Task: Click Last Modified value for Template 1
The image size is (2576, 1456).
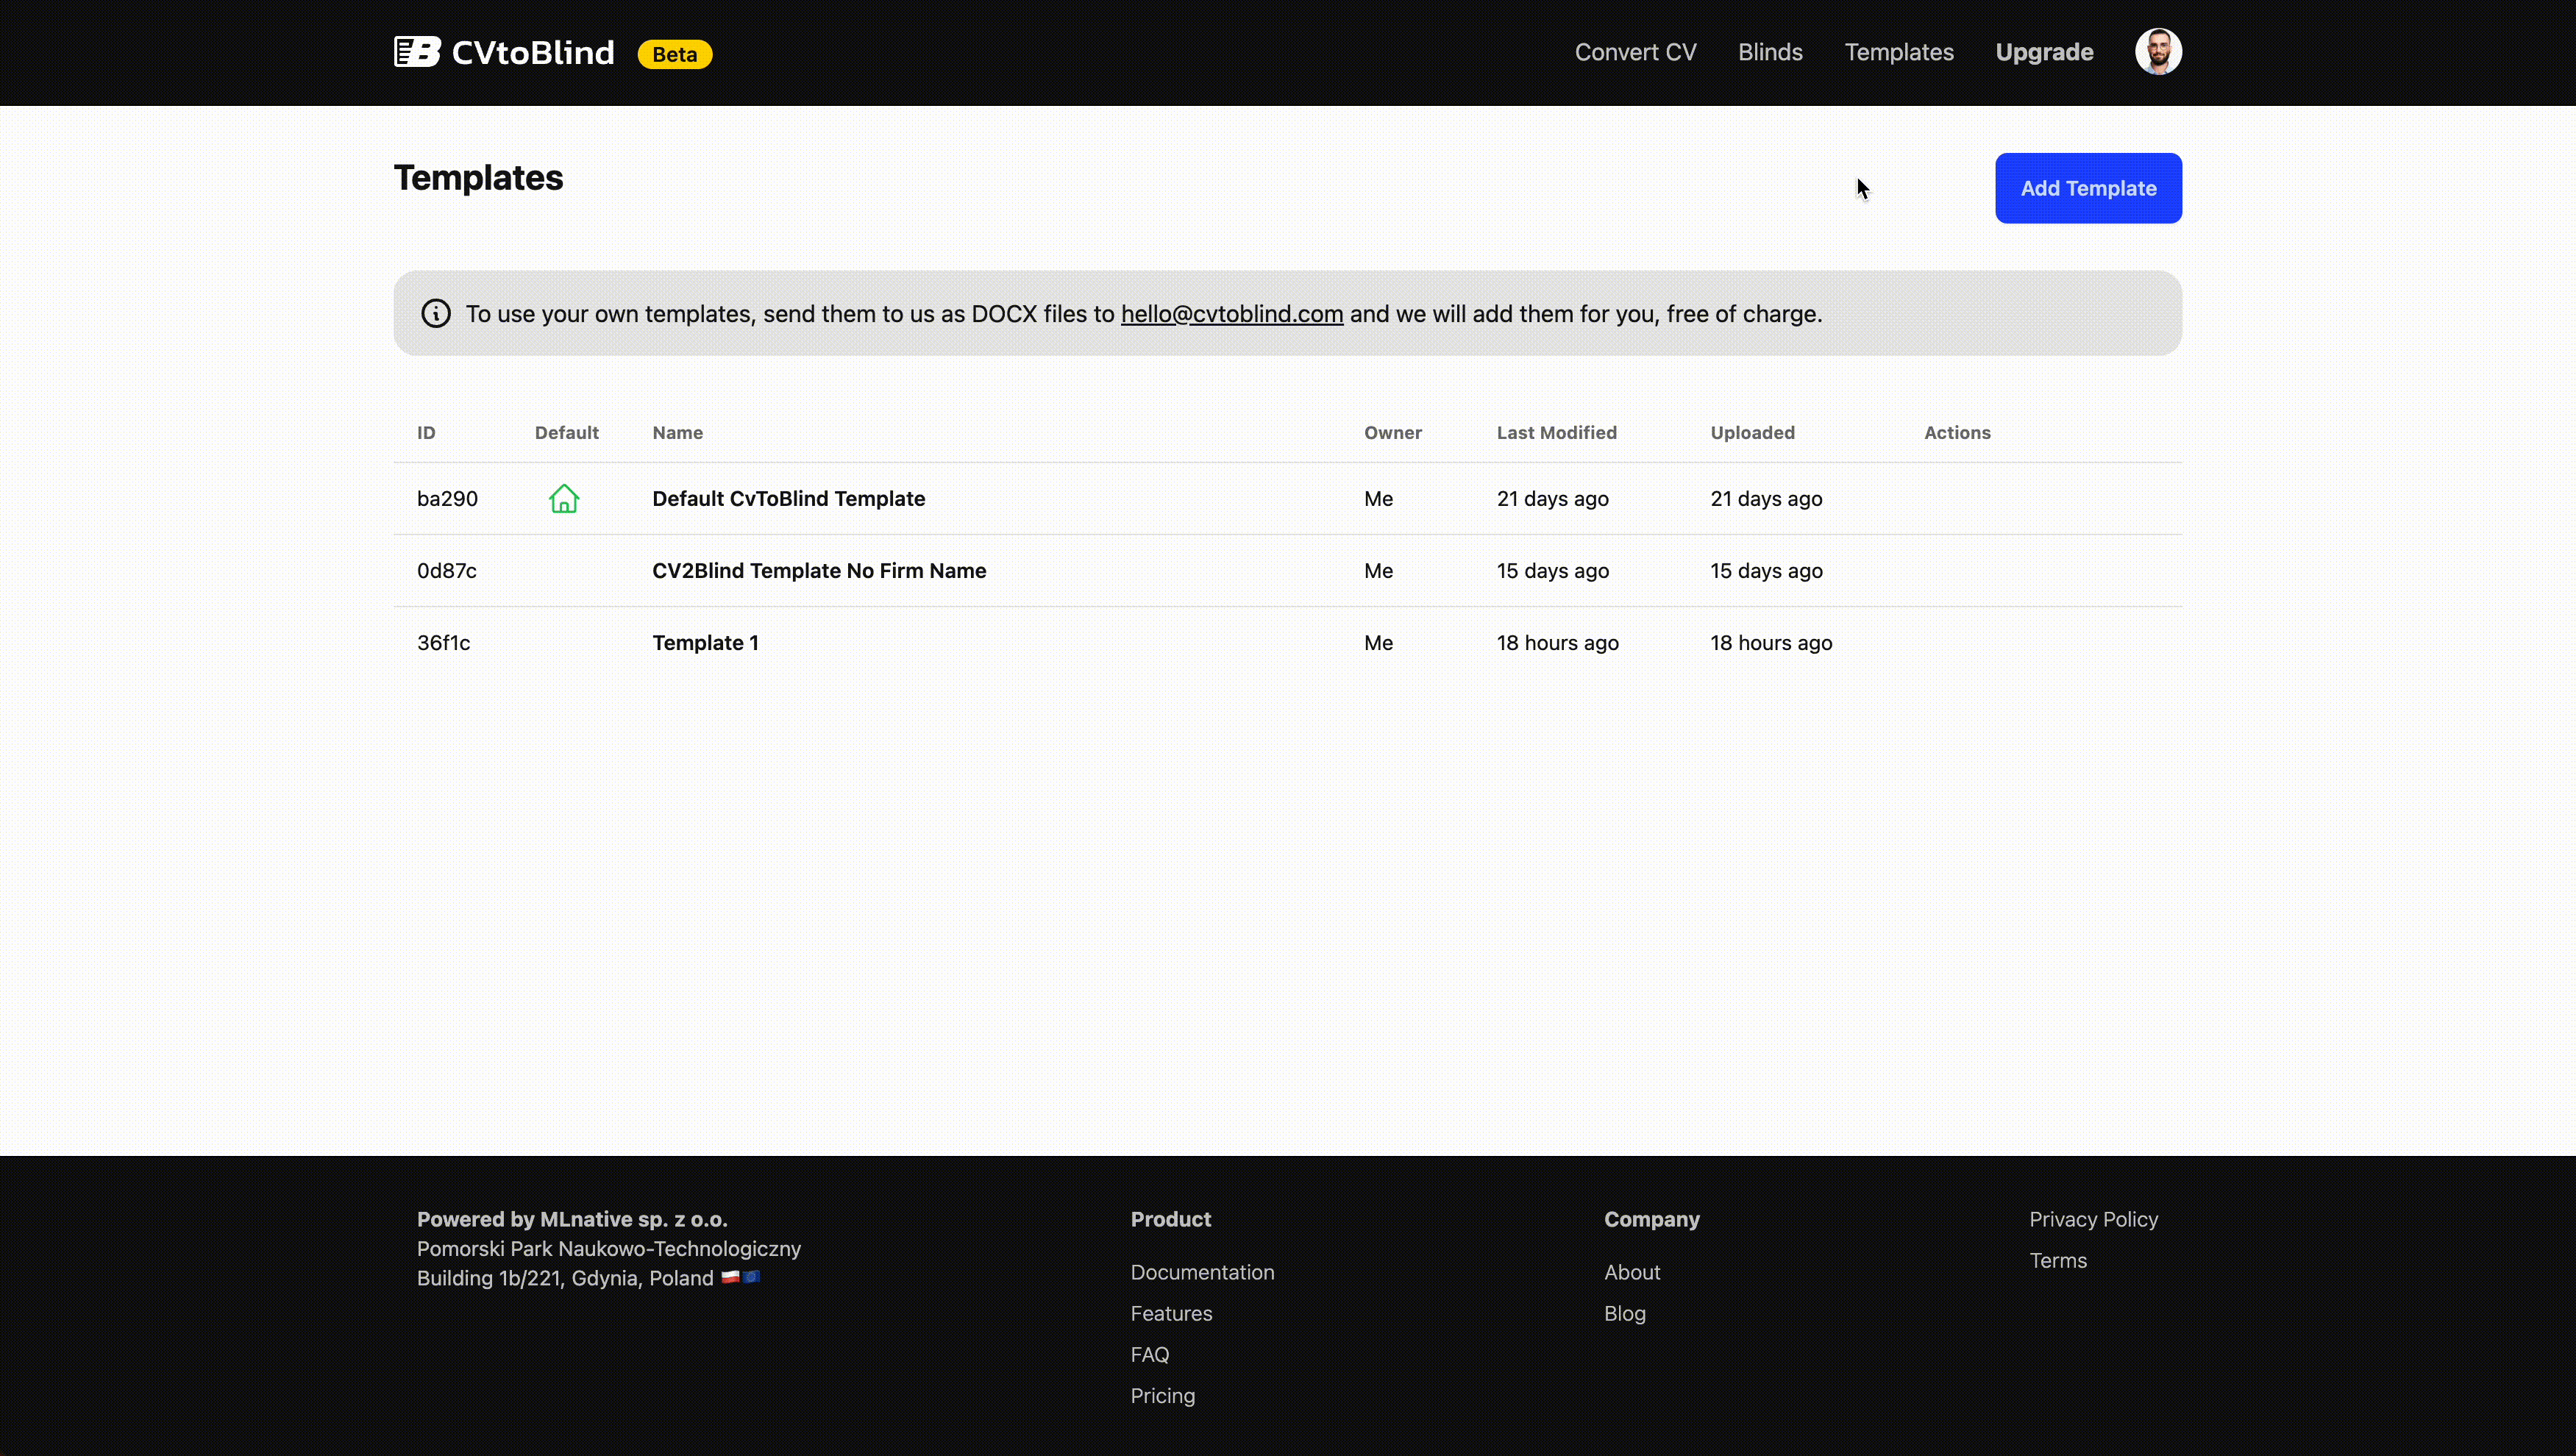Action: tap(1558, 642)
